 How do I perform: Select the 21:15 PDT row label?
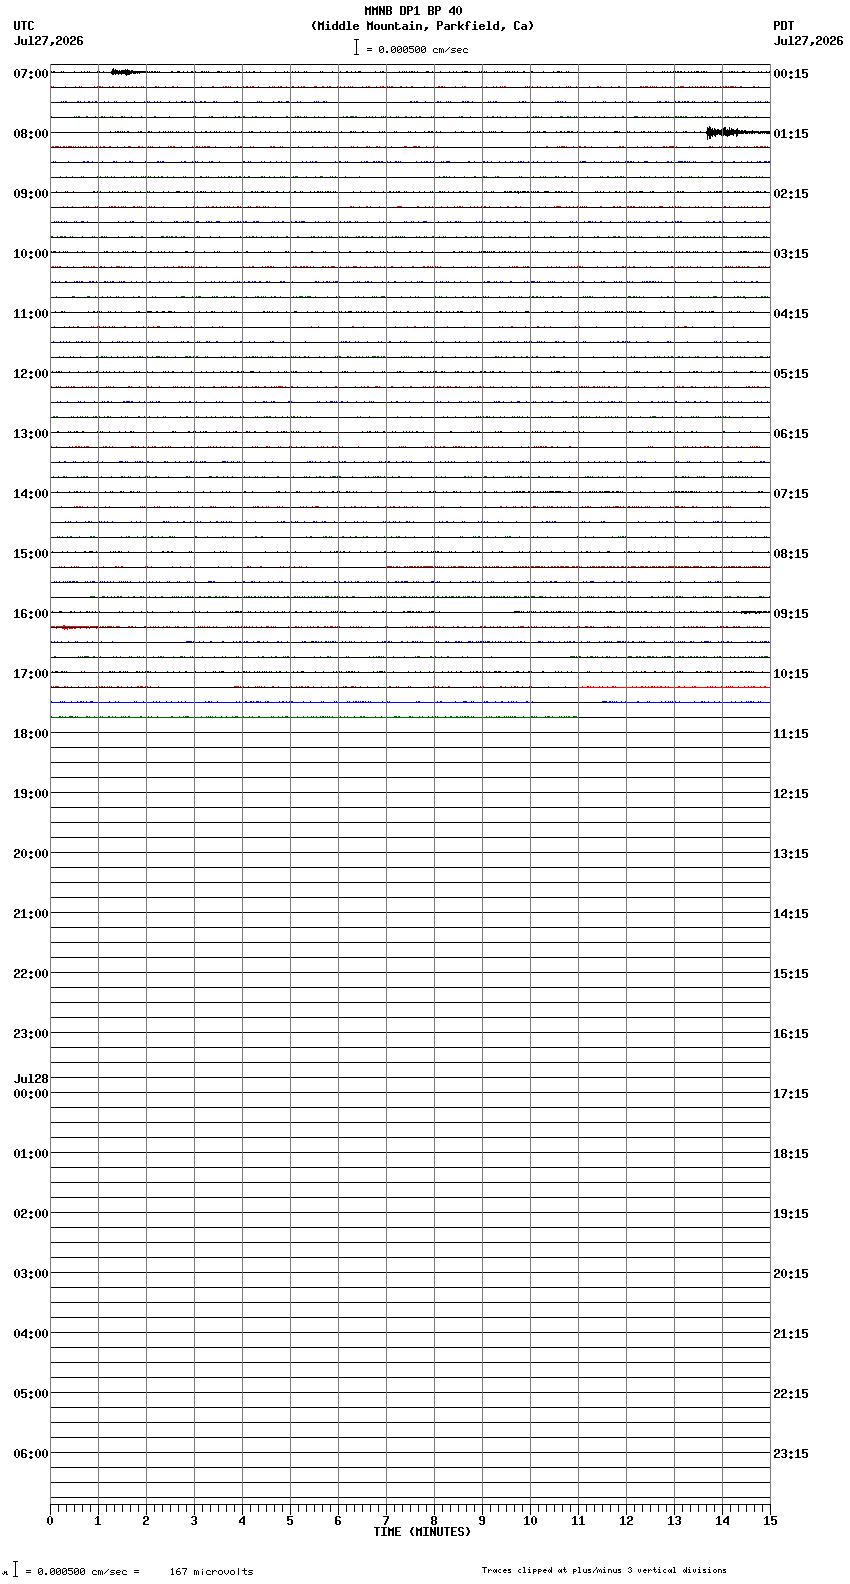pyautogui.click(x=791, y=1334)
